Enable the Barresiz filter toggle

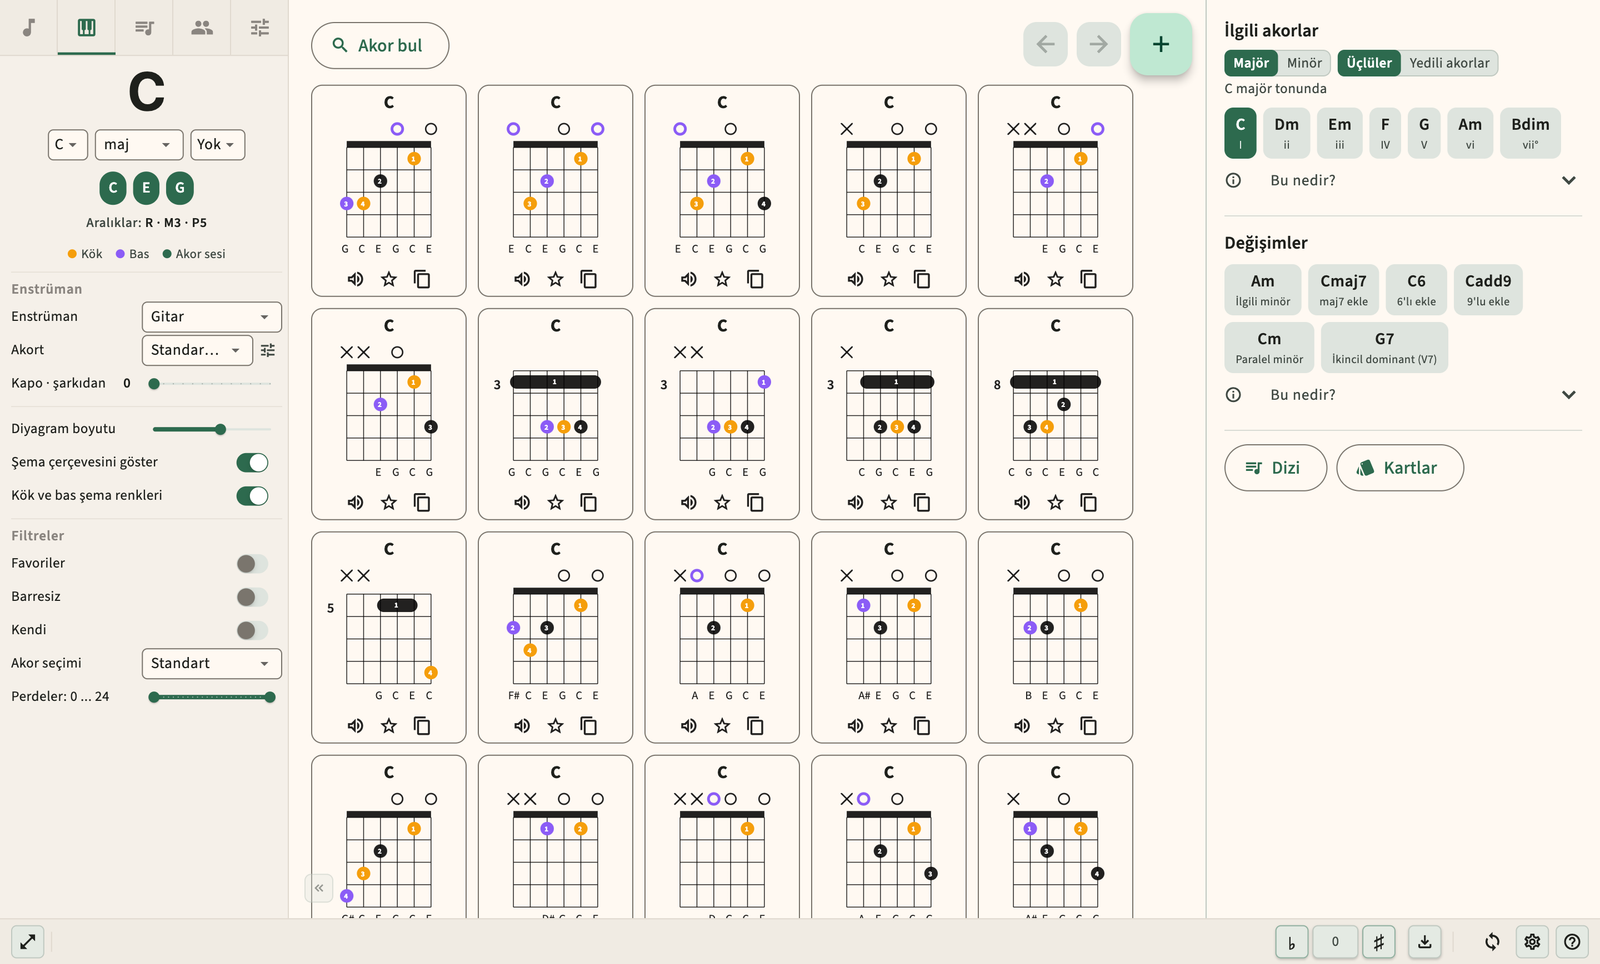coord(252,597)
